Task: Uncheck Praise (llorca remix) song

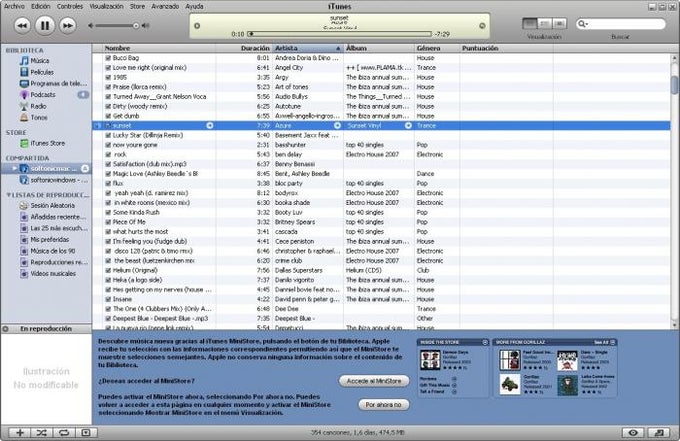Action: point(108,87)
